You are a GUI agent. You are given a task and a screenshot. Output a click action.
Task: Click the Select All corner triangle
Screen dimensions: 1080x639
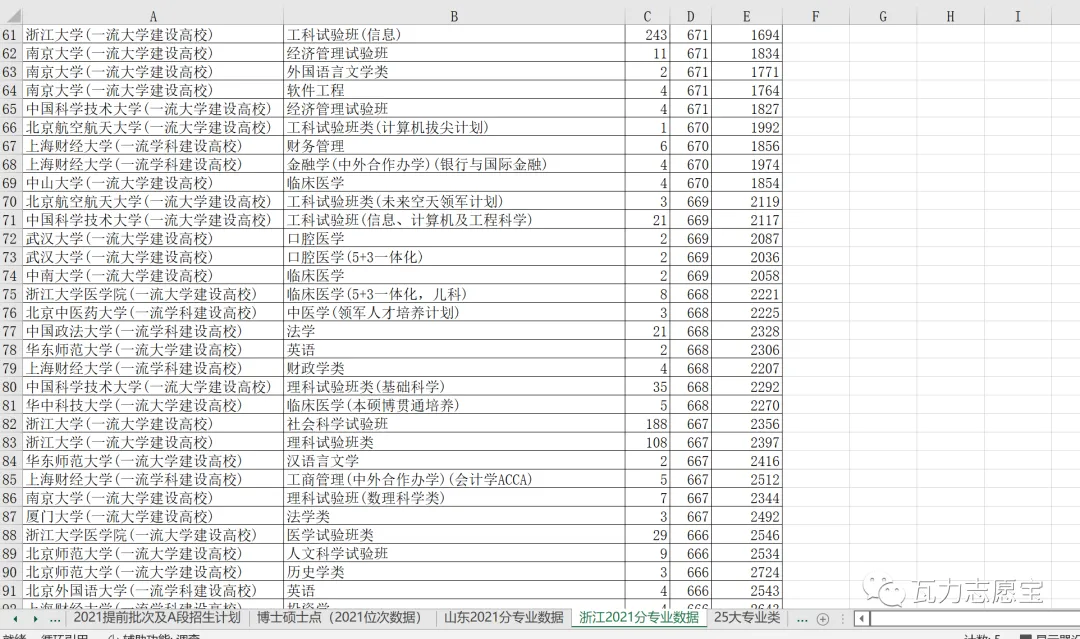click(x=12, y=16)
